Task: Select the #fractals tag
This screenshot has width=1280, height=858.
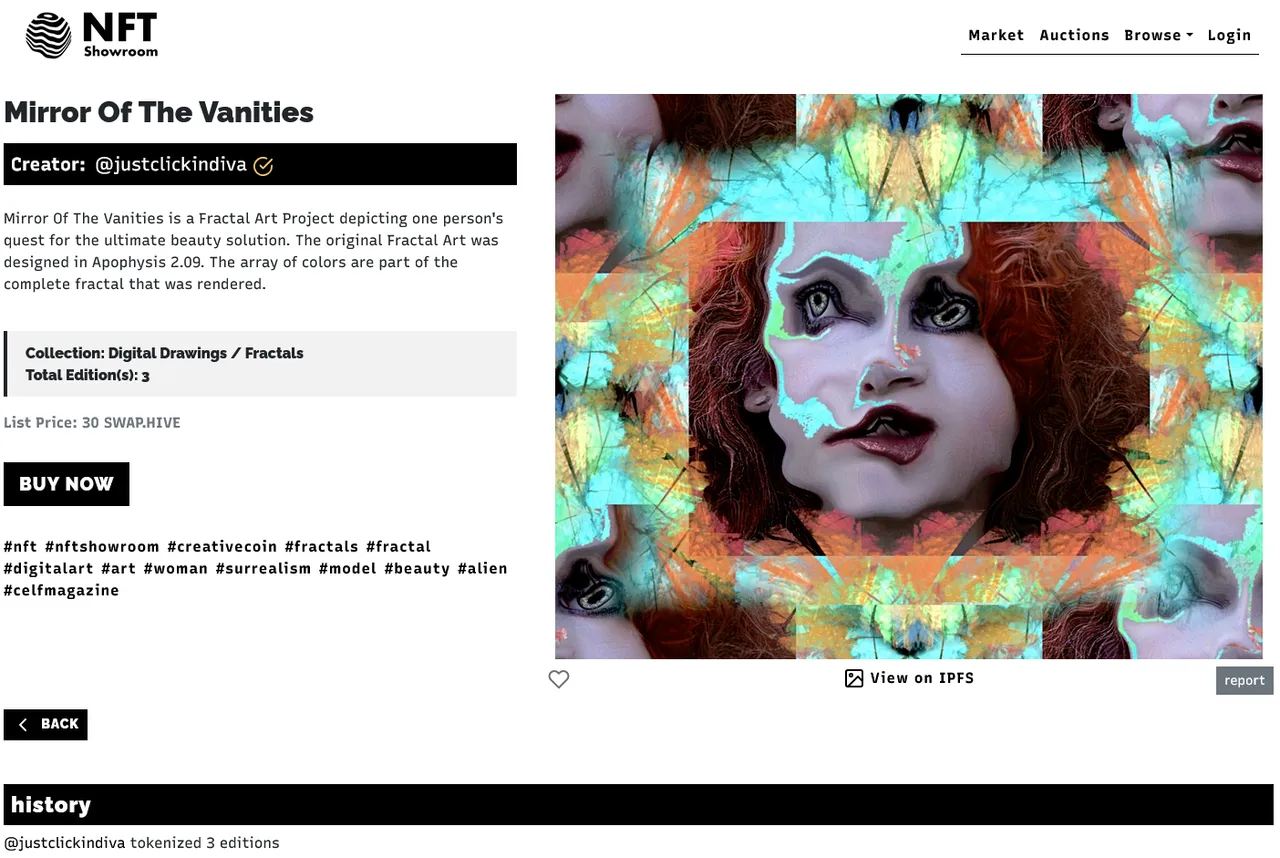Action: (321, 547)
